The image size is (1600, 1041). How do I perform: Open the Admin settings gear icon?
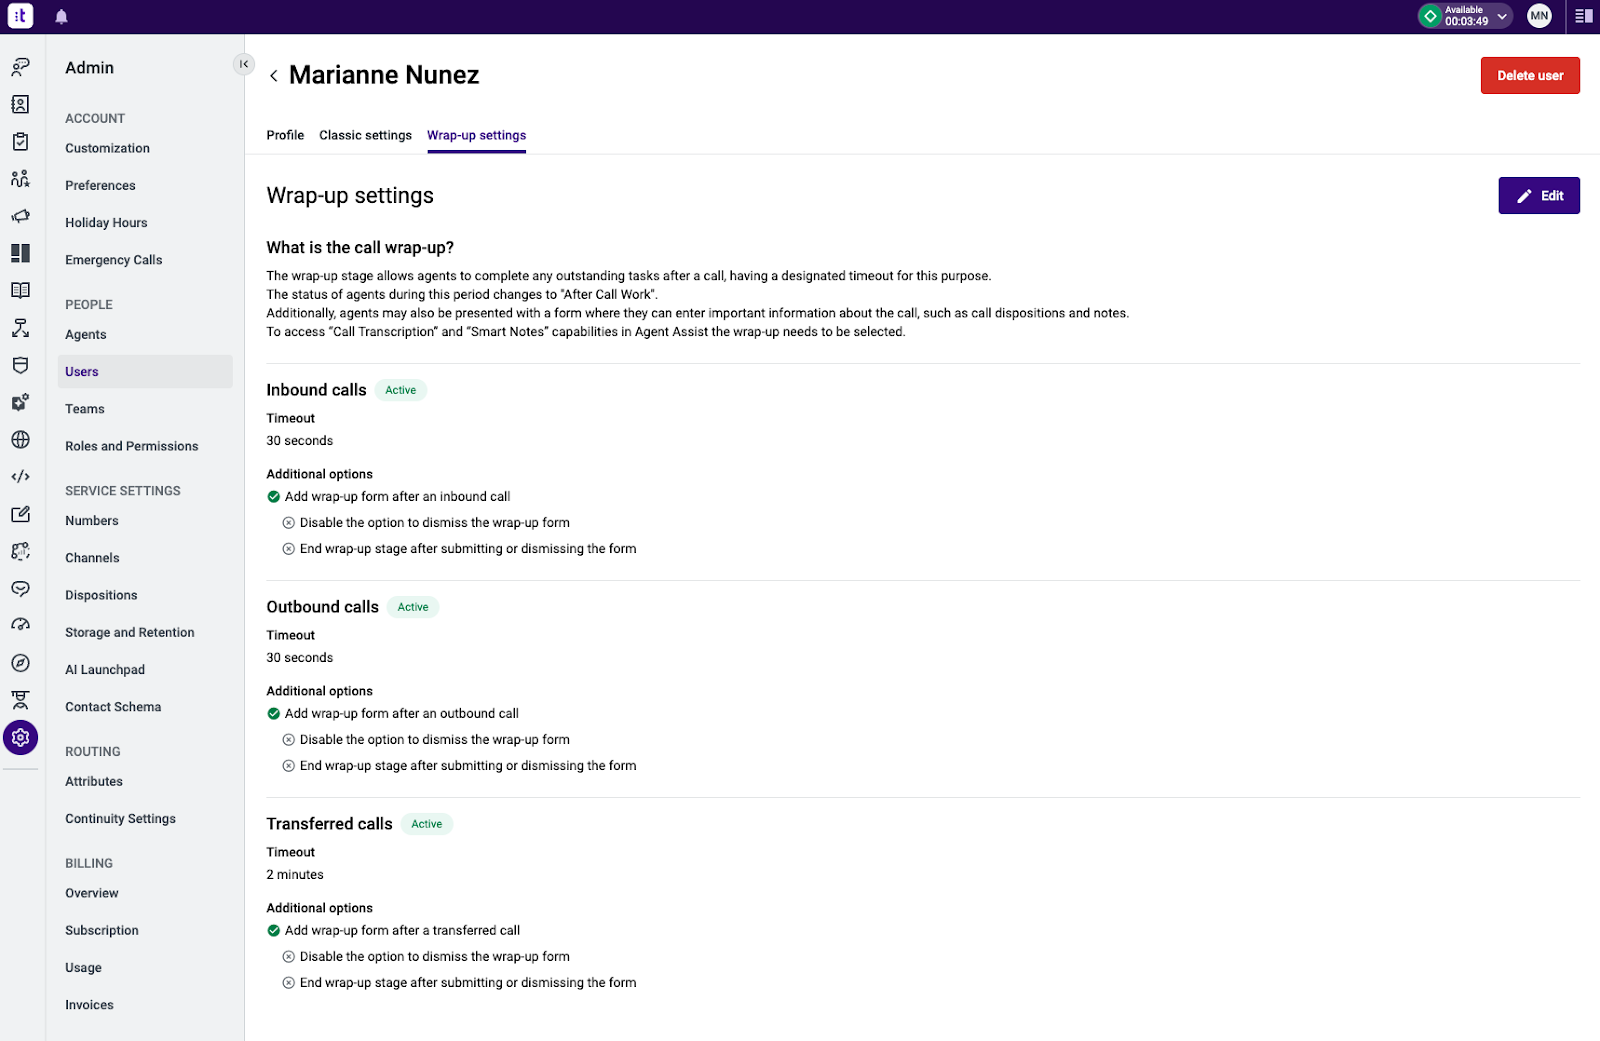coord(20,737)
